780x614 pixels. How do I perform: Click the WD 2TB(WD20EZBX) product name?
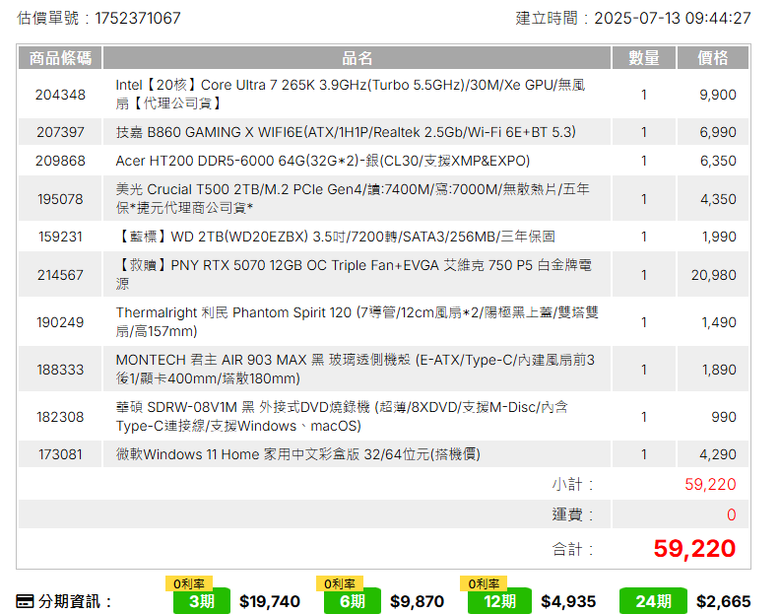pyautogui.click(x=336, y=236)
